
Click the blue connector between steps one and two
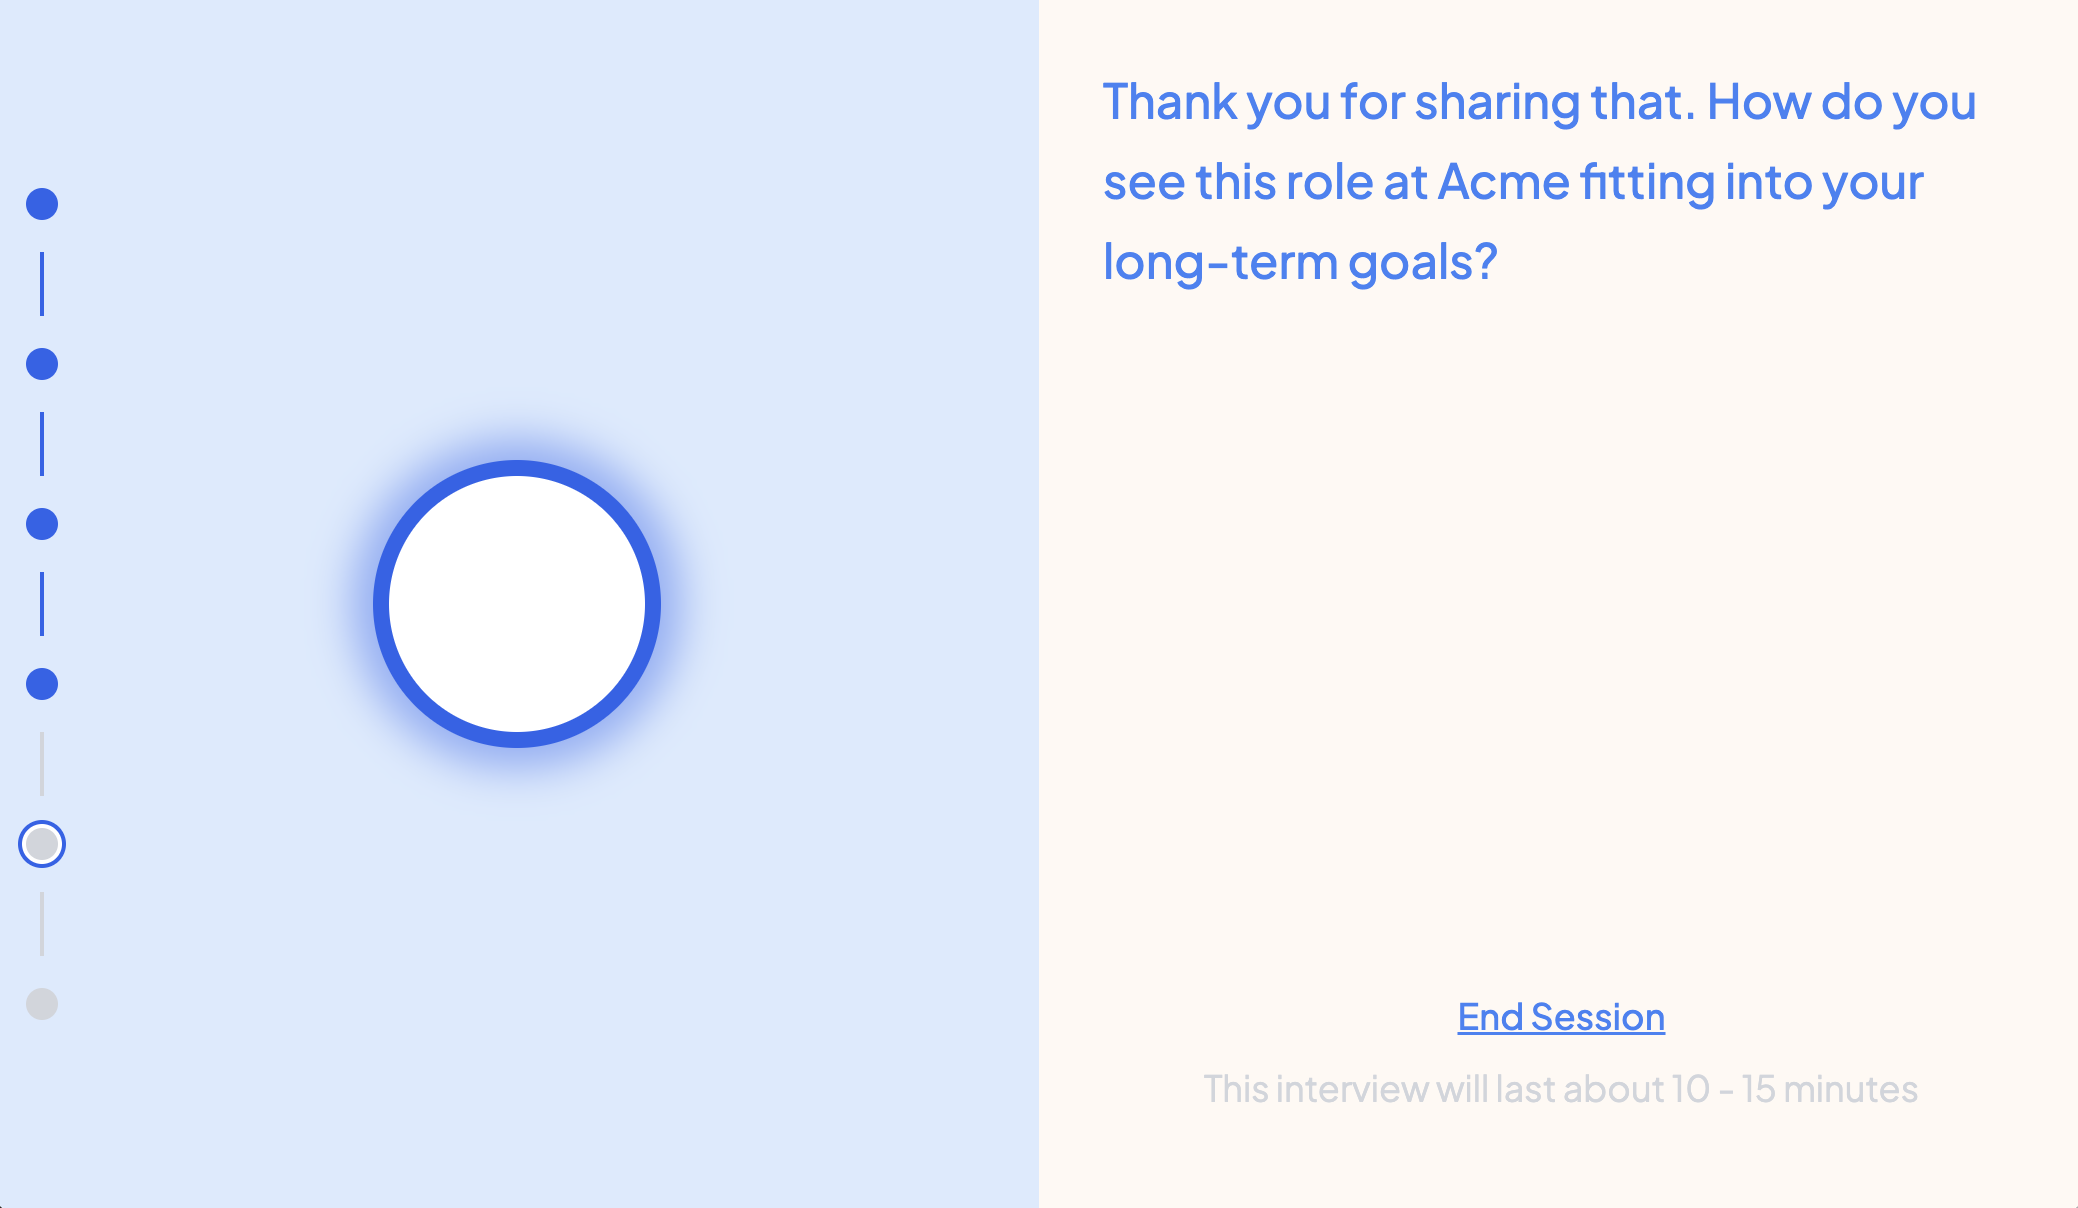coord(42,284)
